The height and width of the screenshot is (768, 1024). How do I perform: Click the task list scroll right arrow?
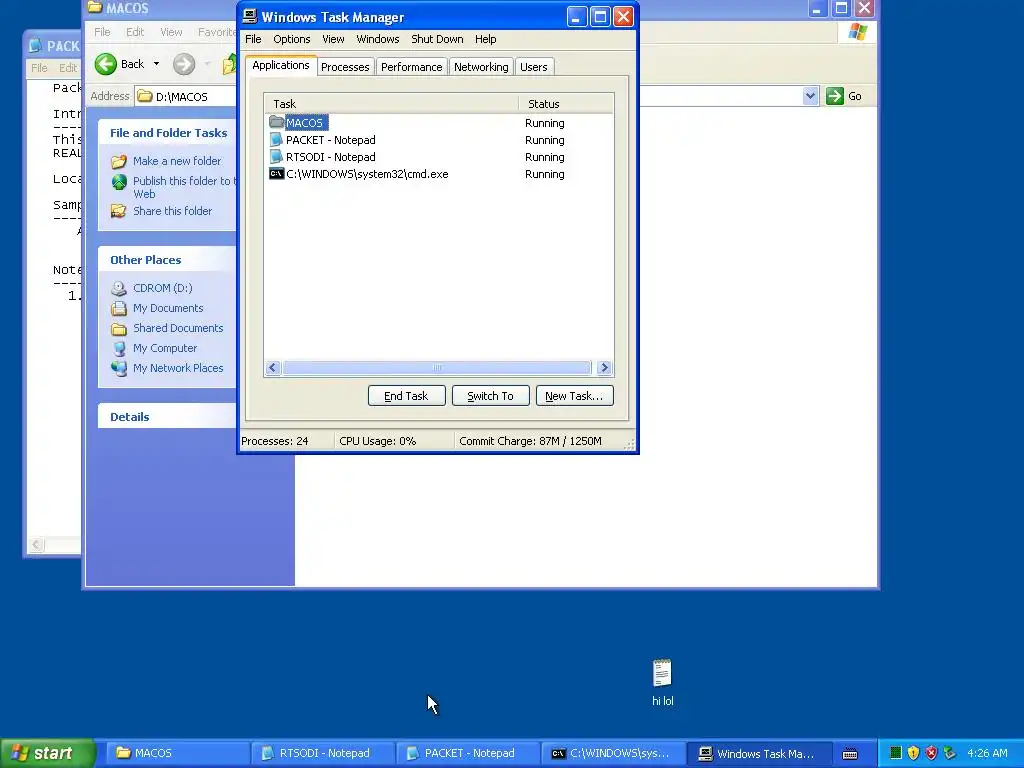(x=604, y=368)
